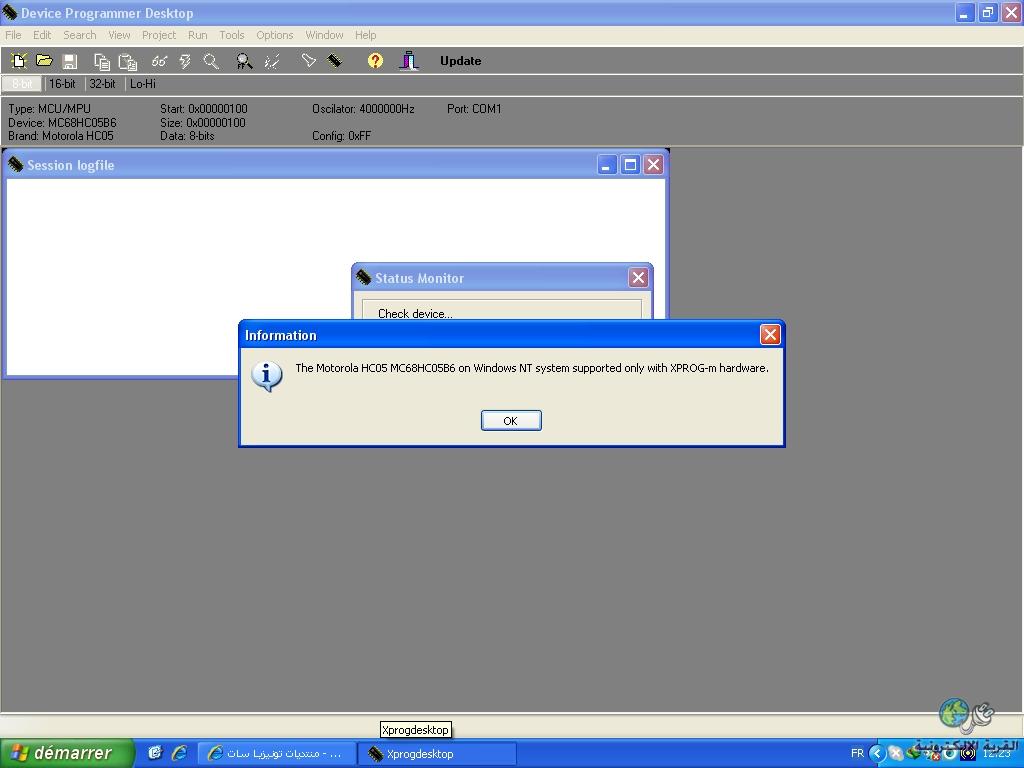Click the 'Size: 0x00000100' info text
1024x768 pixels.
pos(202,123)
